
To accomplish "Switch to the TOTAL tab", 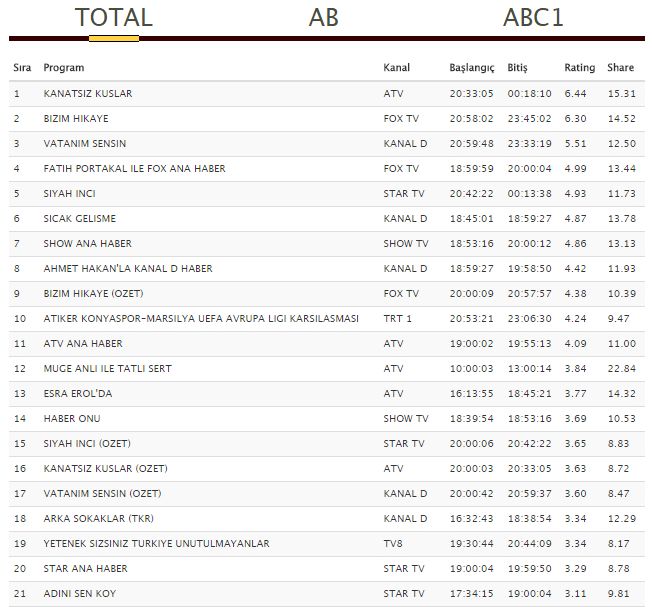I will point(113,18).
